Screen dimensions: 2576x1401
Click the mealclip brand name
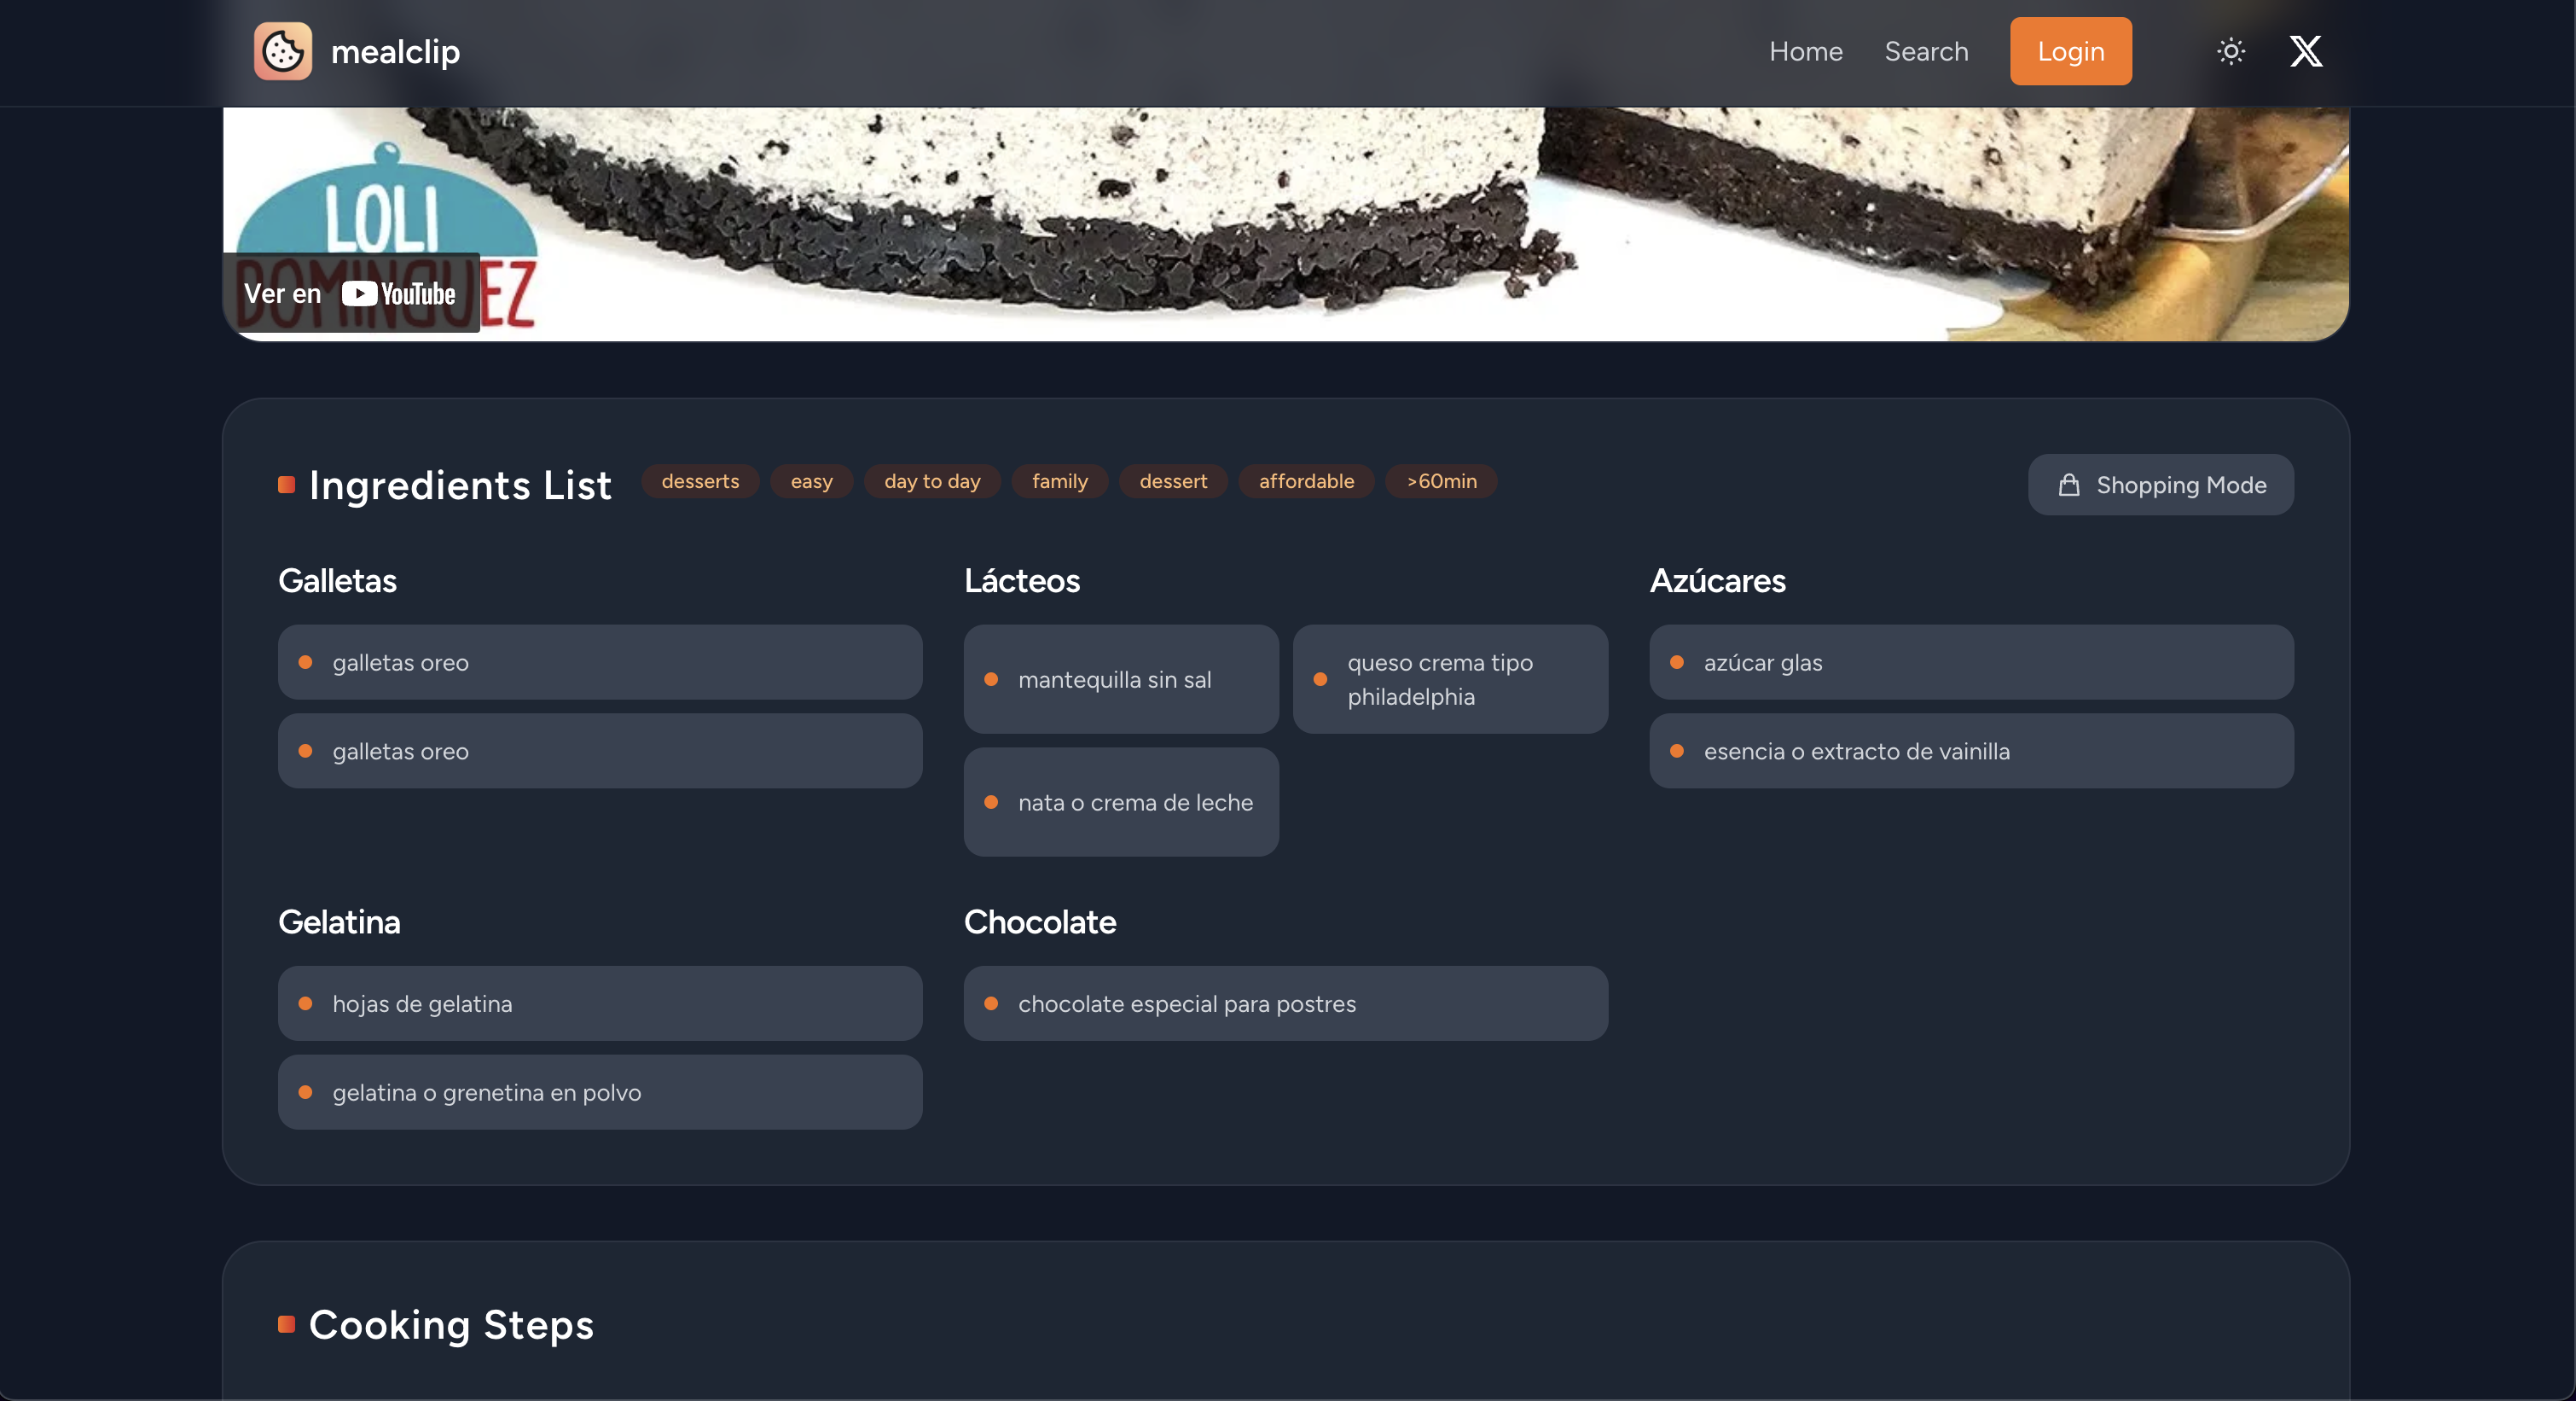(x=395, y=51)
